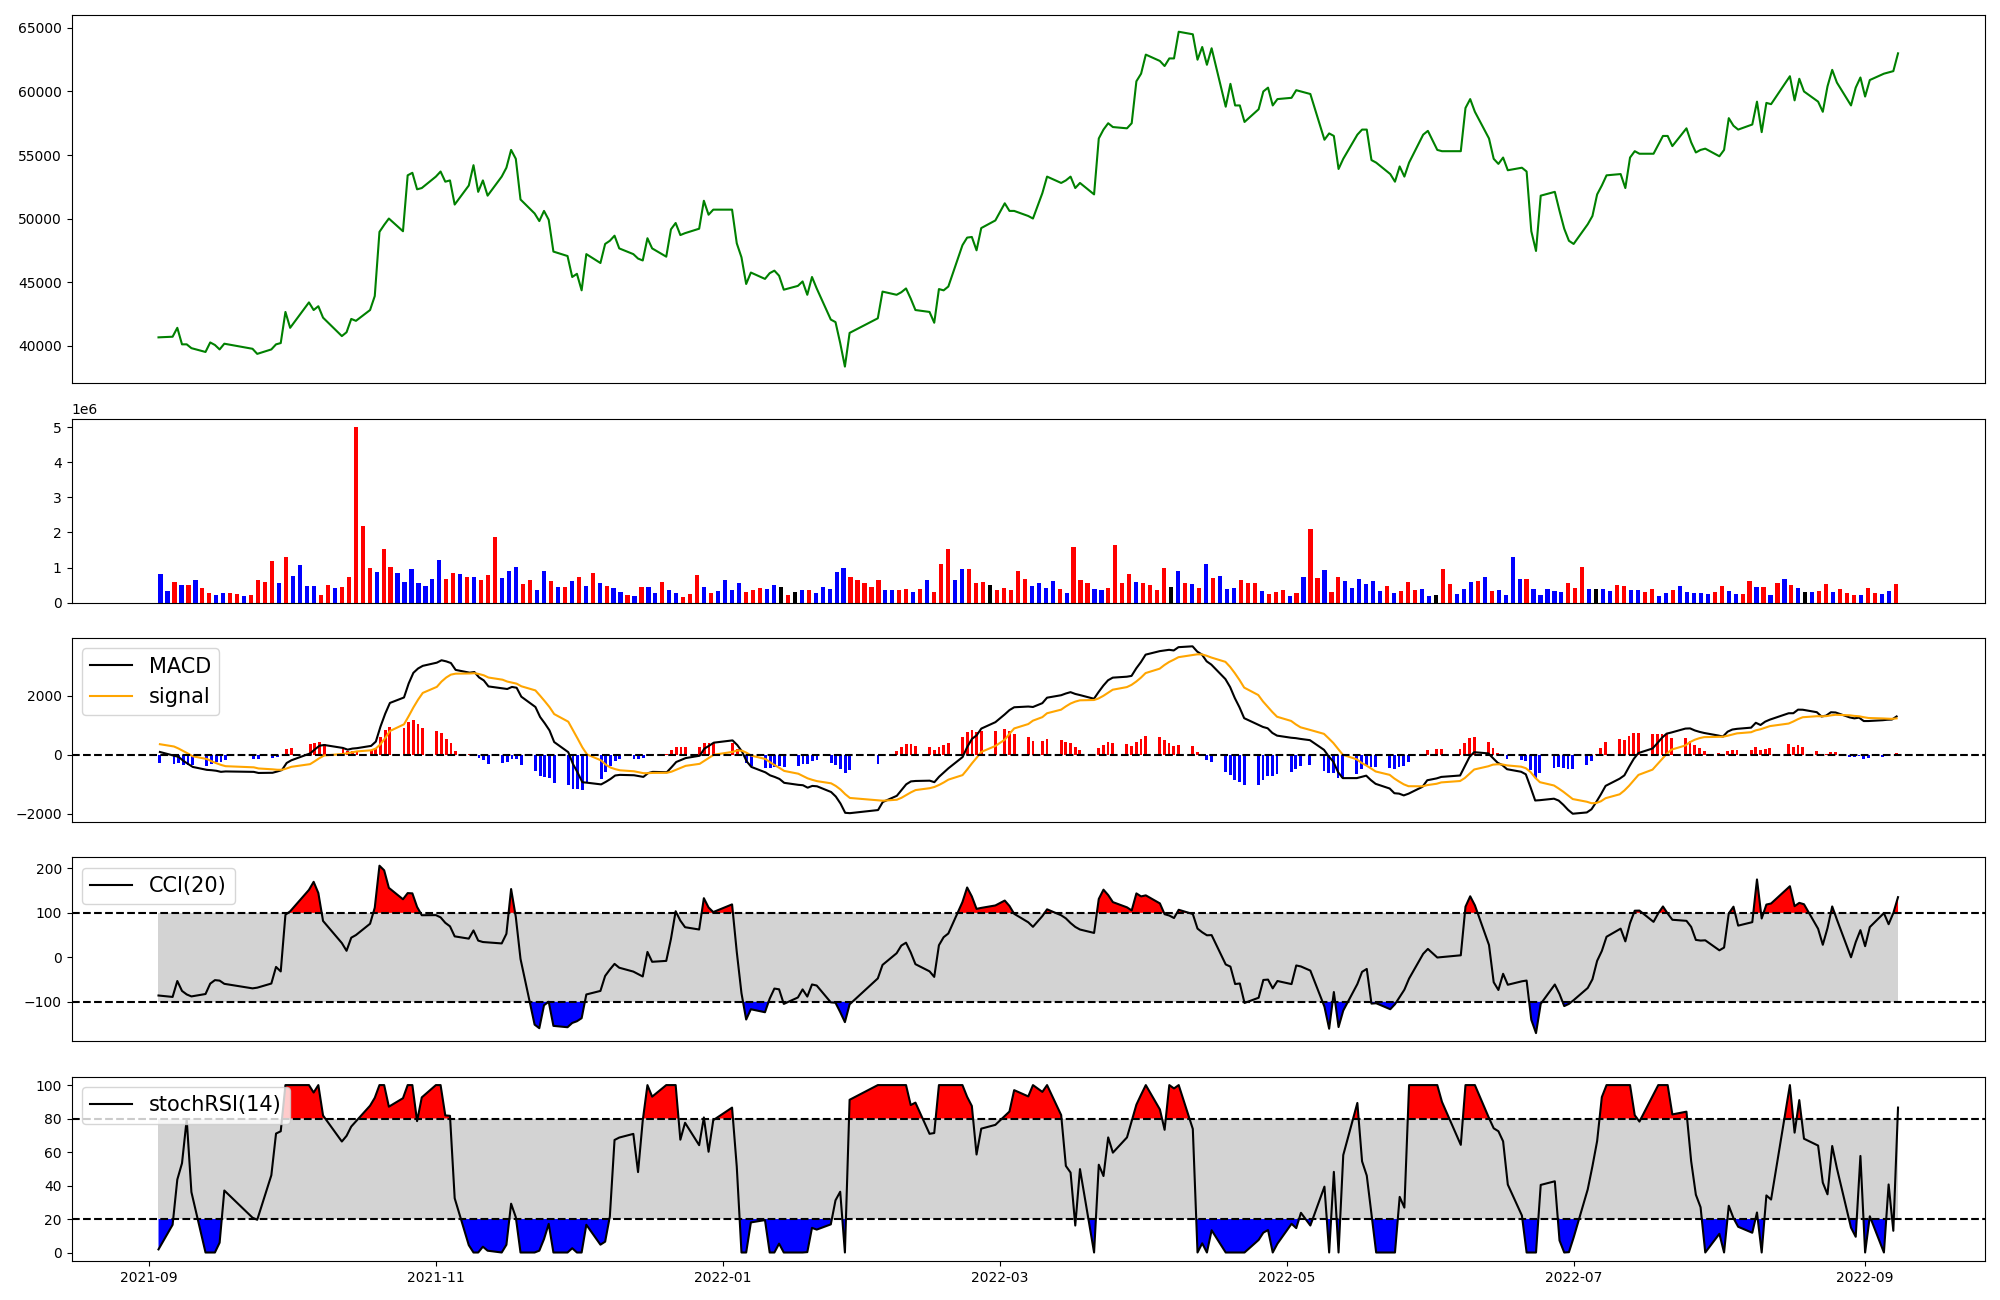Click the 1e6 scale label above volume chart
The width and height of the screenshot is (2000, 1300).
pos(85,410)
